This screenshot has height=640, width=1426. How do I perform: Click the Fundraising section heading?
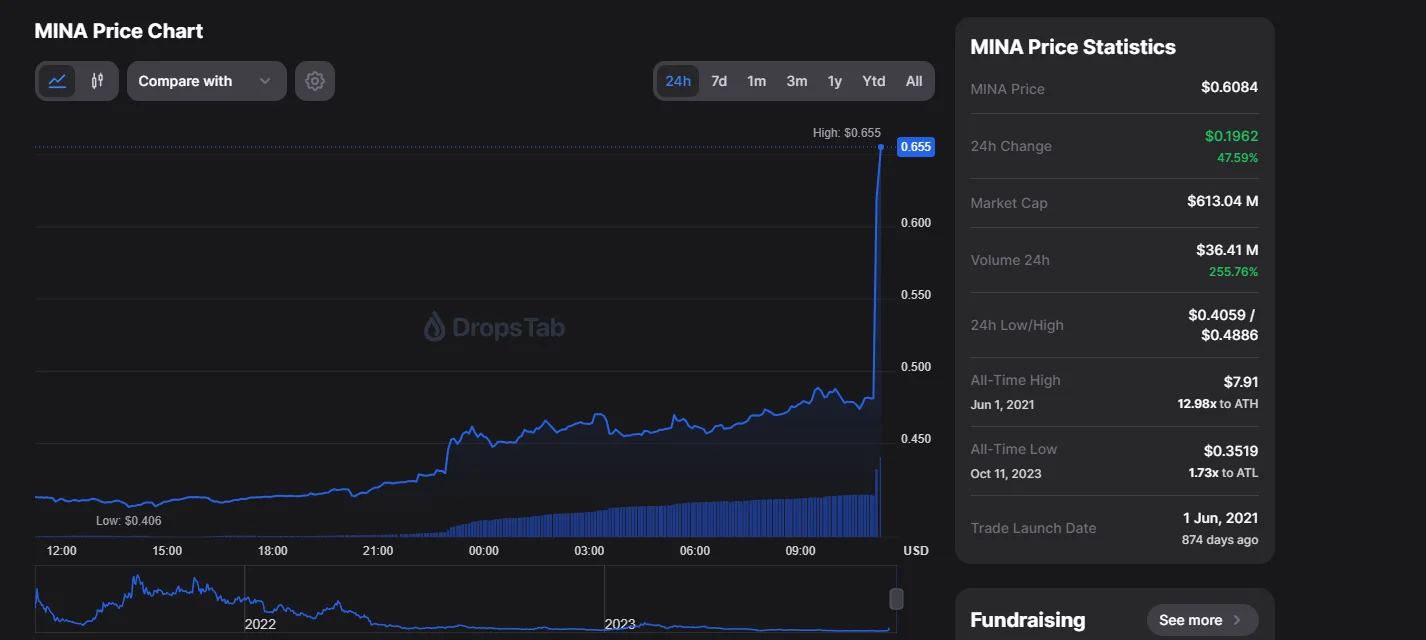tap(1027, 620)
